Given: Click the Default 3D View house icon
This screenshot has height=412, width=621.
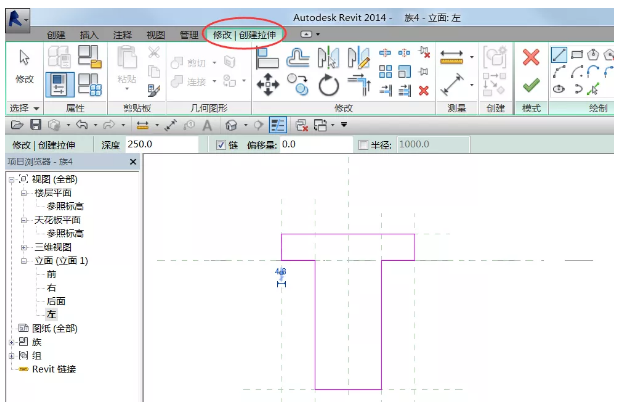Looking at the screenshot, I should click(x=231, y=126).
